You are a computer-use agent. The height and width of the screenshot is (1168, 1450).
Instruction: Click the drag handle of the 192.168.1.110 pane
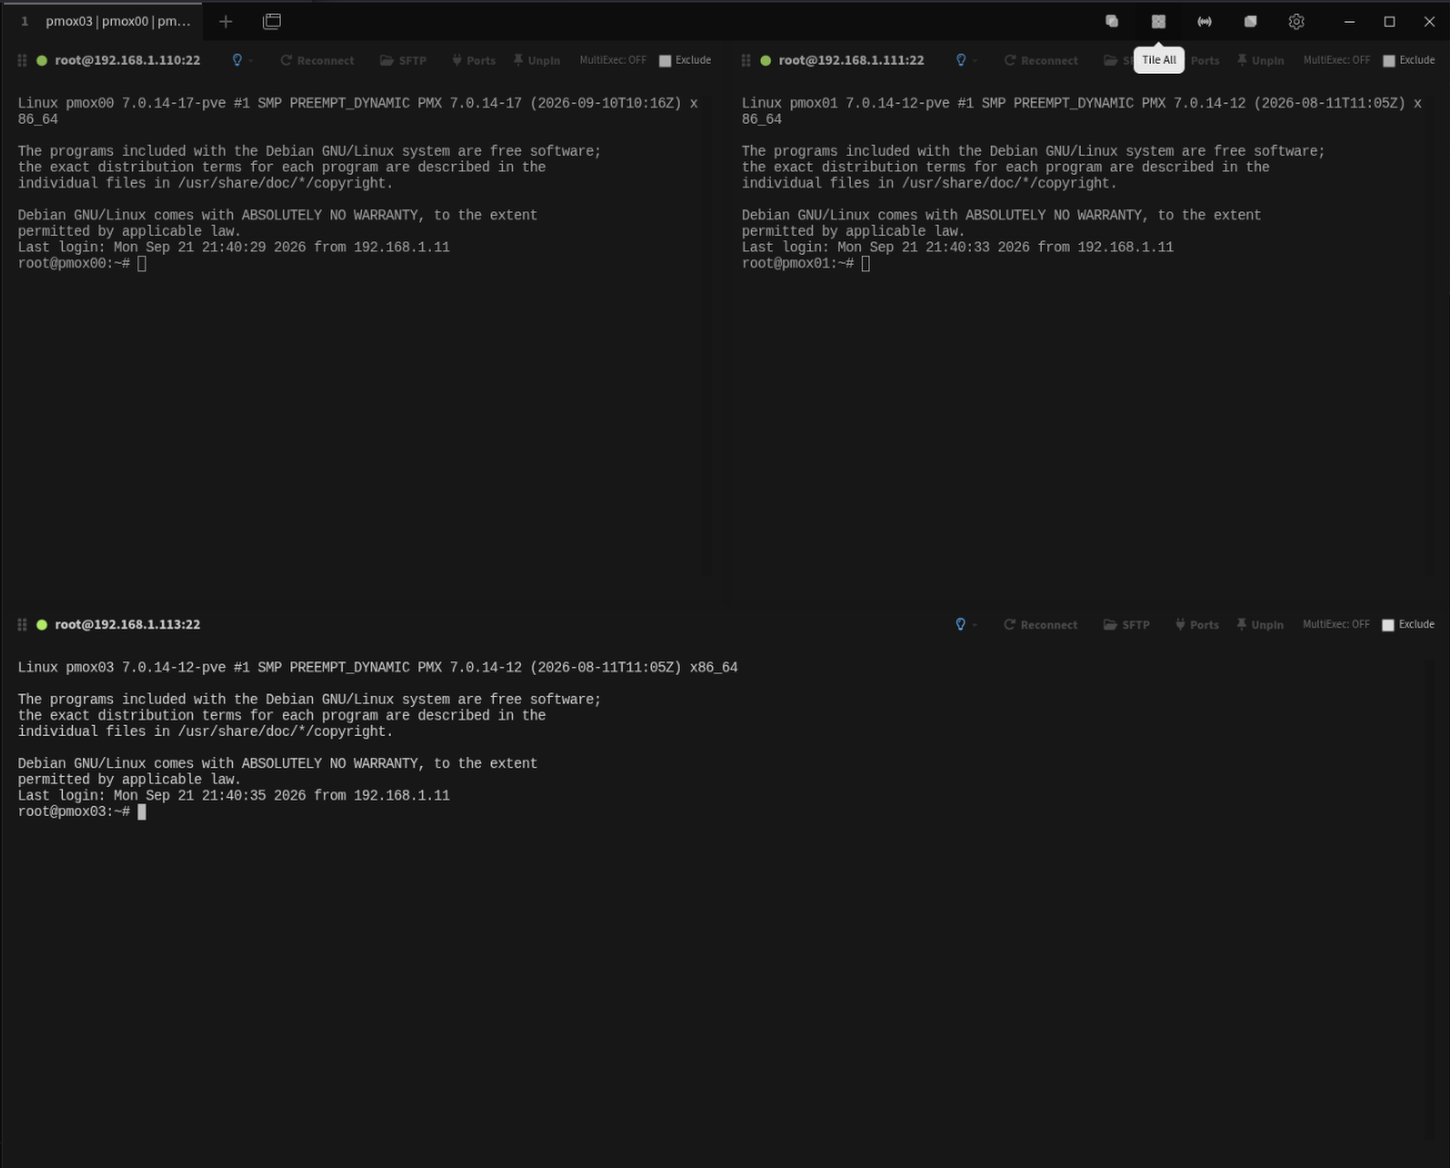(x=22, y=60)
